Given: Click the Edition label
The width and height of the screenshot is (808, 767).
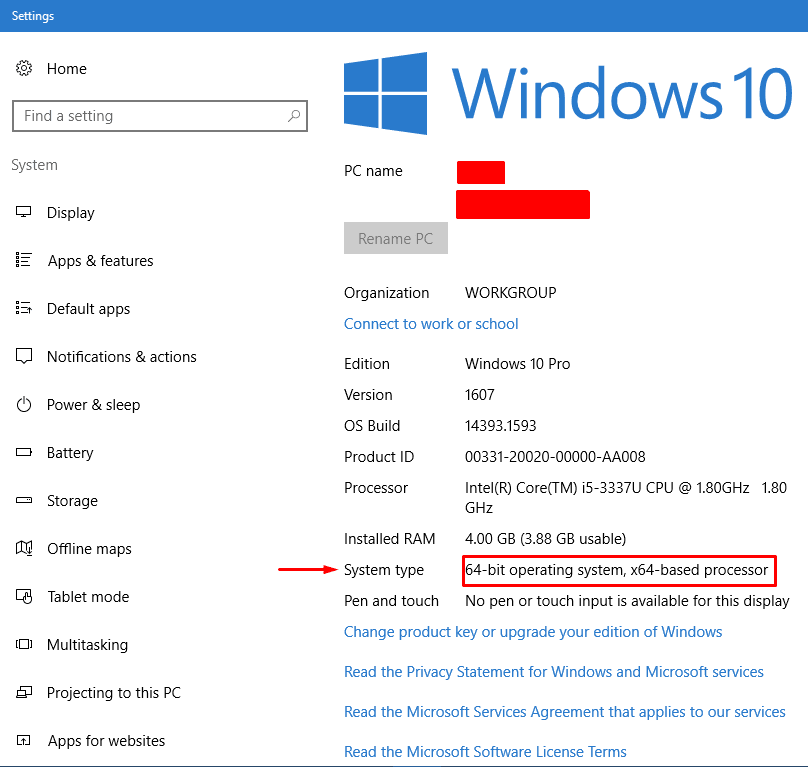Looking at the screenshot, I should 367,364.
